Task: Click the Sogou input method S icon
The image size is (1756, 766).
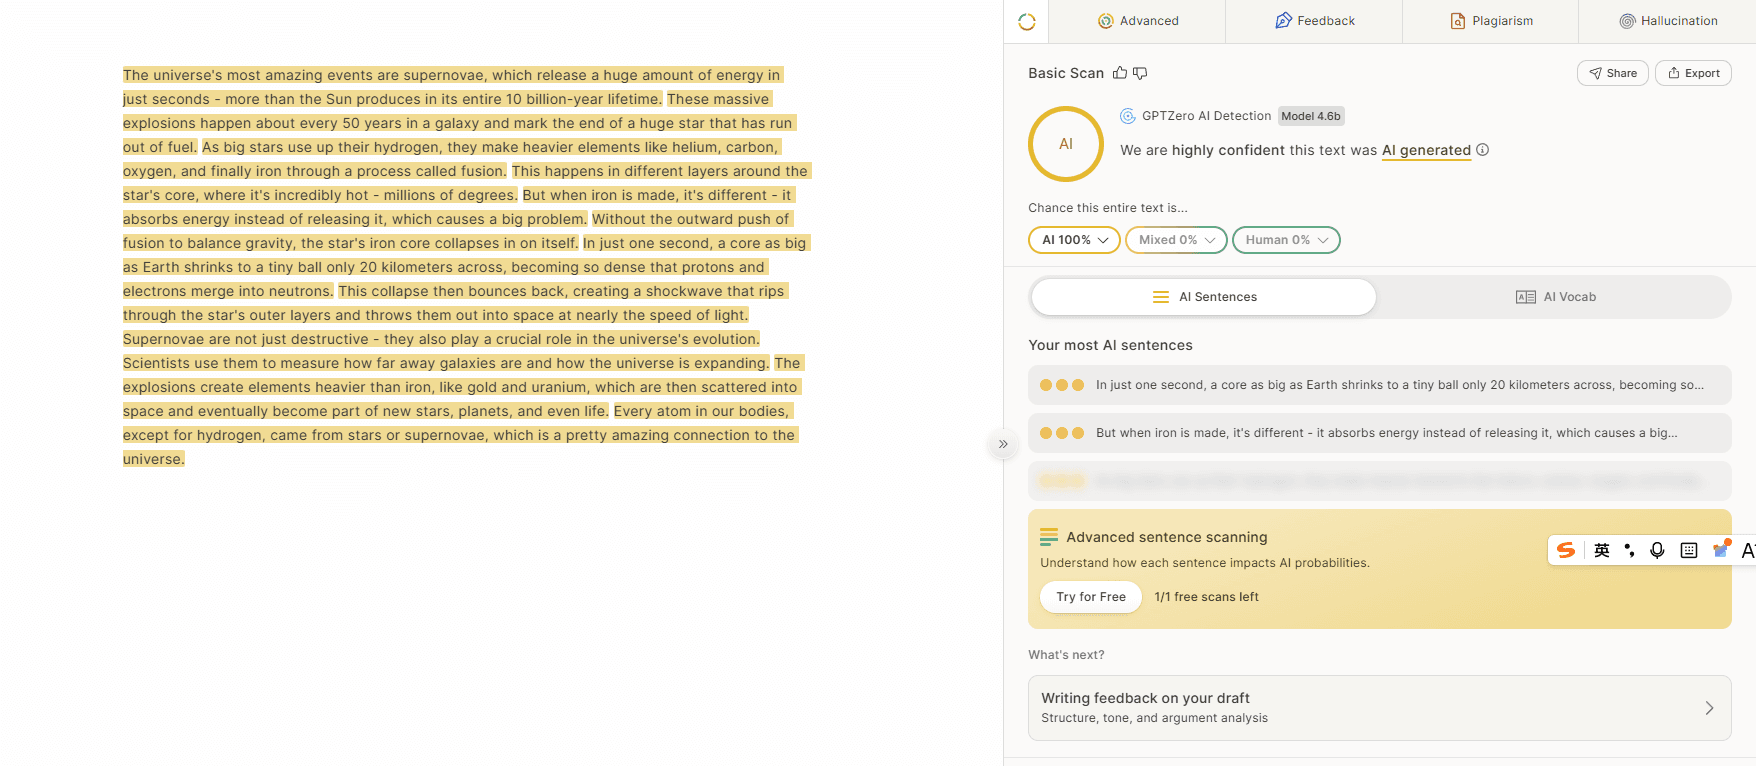Action: [x=1566, y=550]
